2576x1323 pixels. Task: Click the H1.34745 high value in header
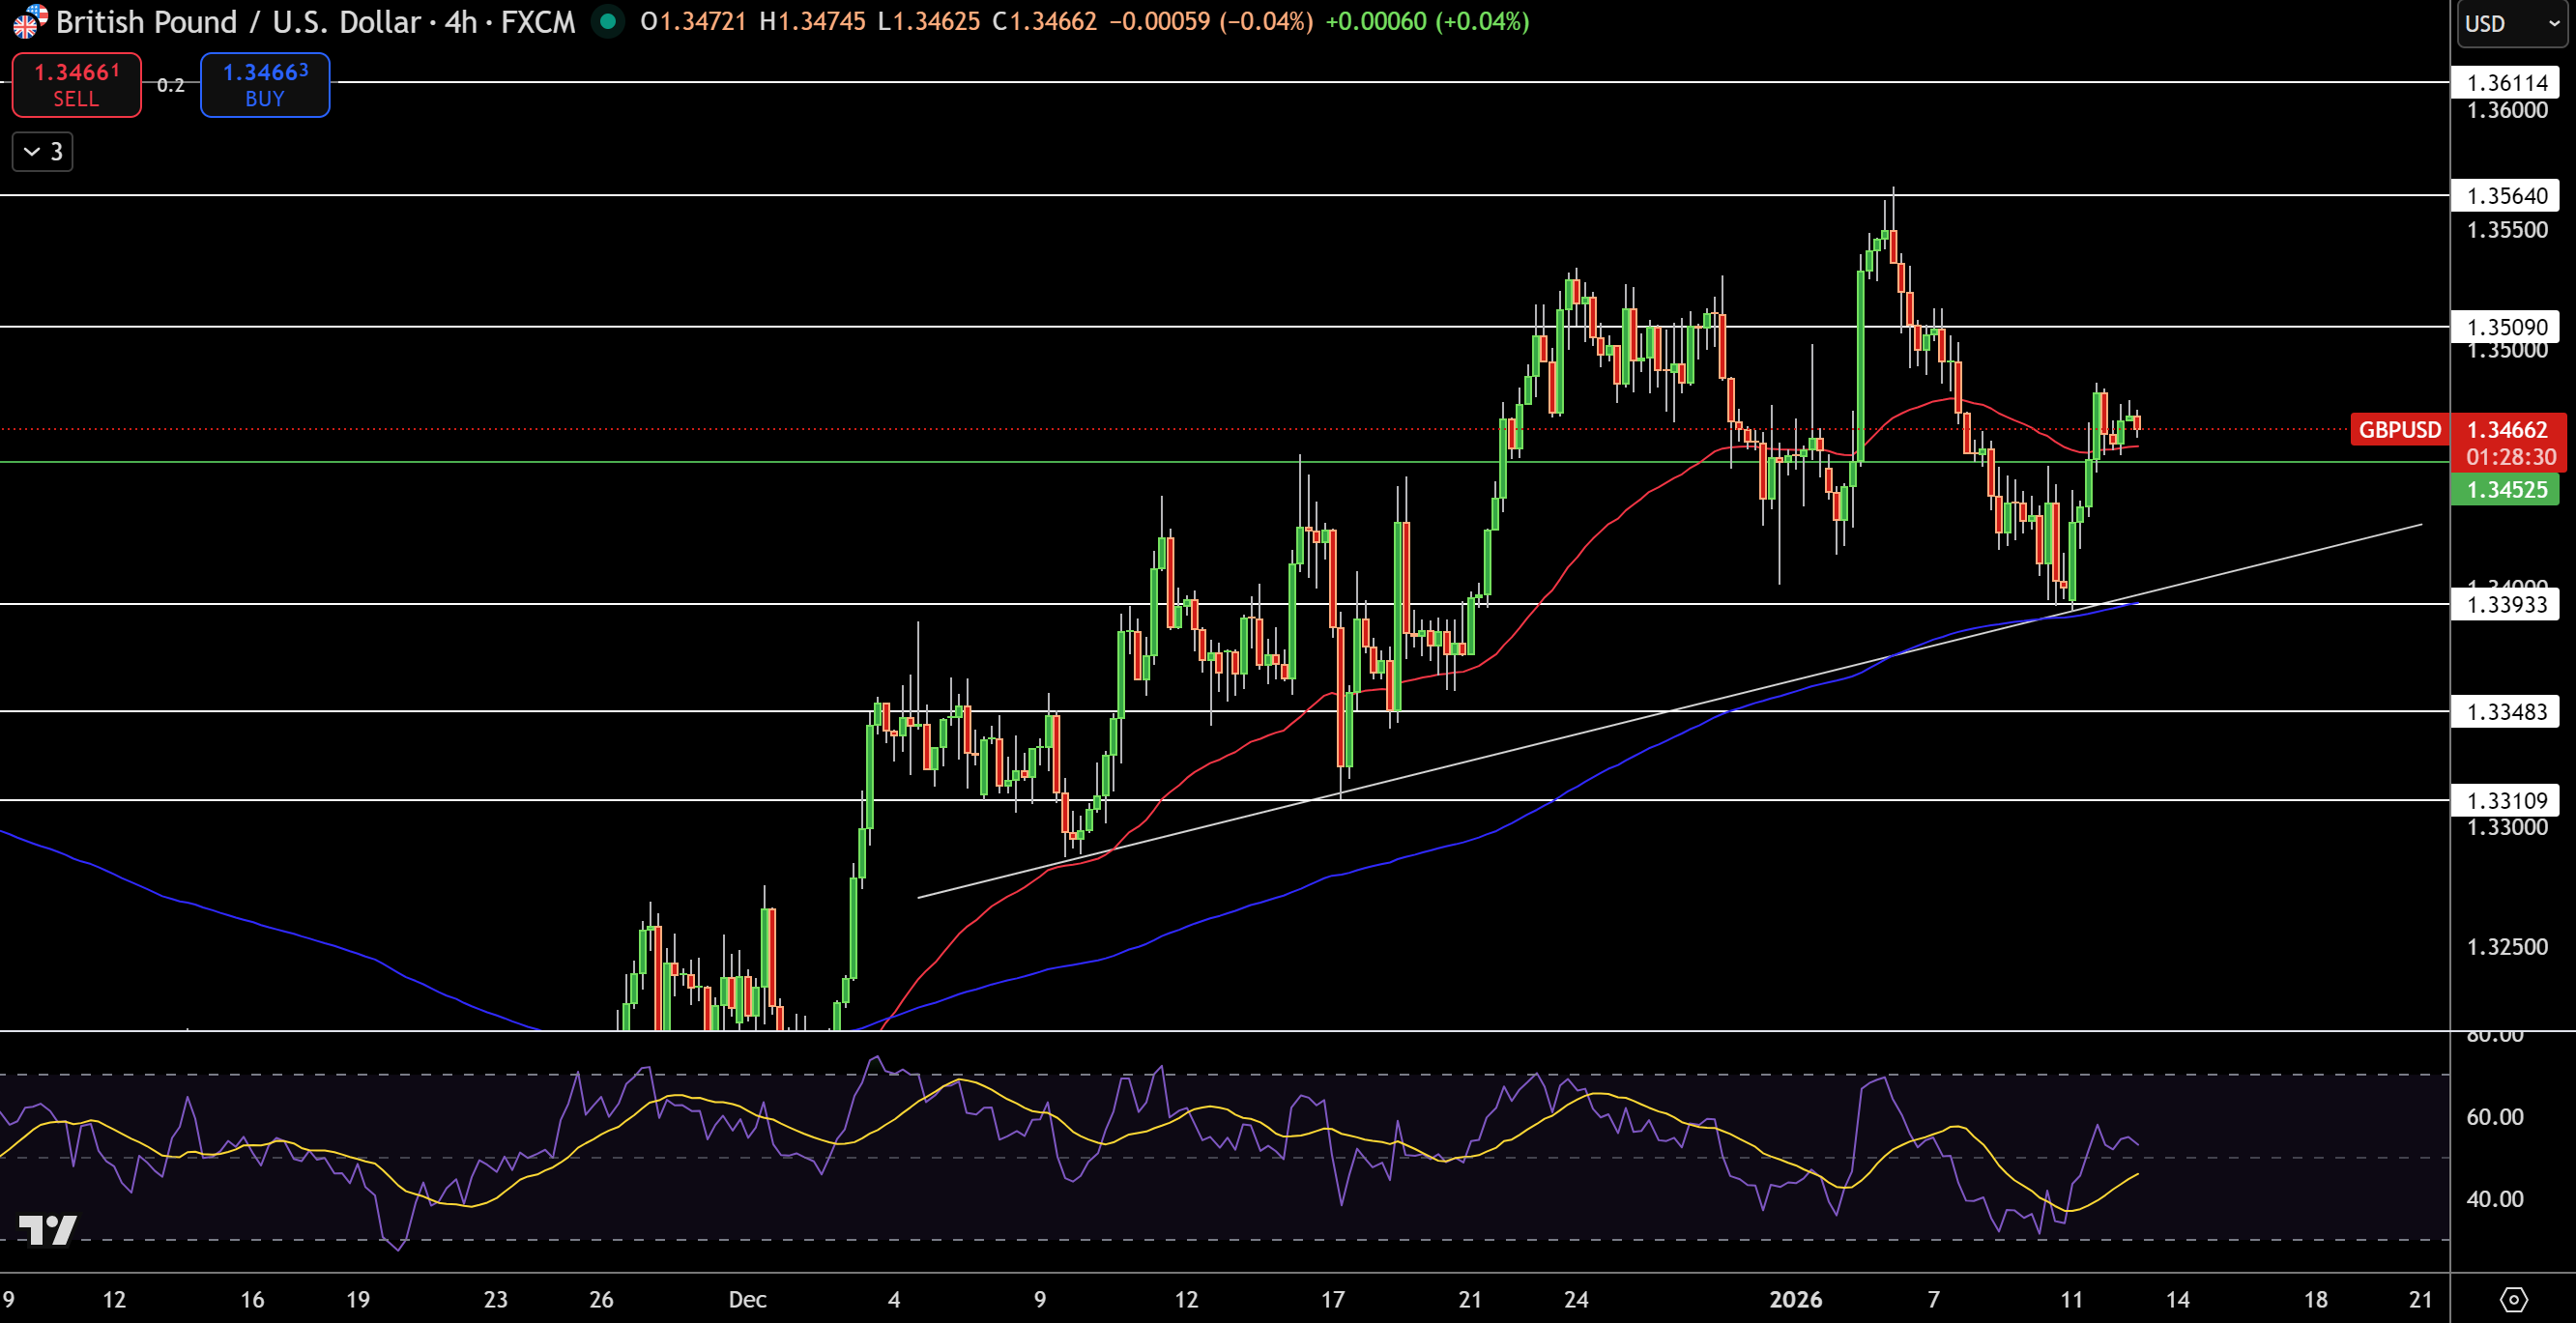812,21
